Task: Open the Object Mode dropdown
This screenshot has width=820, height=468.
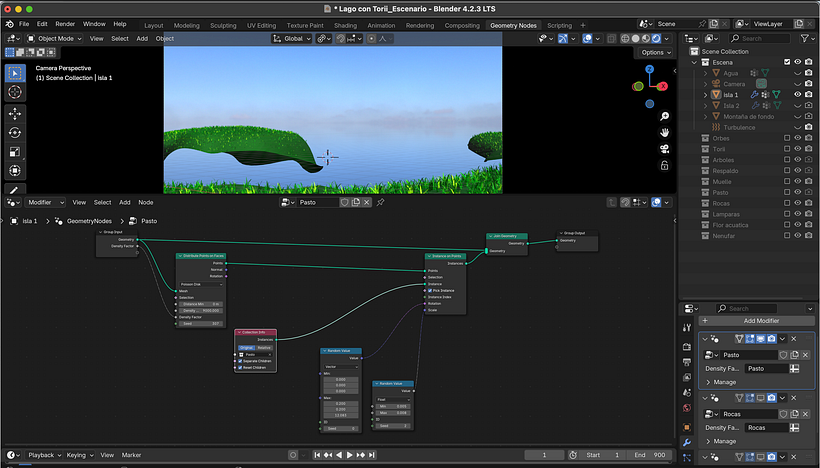Action: pyautogui.click(x=54, y=38)
